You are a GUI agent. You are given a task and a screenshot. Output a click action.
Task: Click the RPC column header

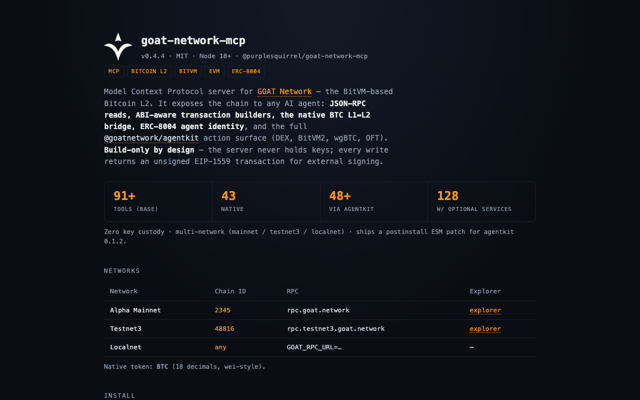pos(292,291)
